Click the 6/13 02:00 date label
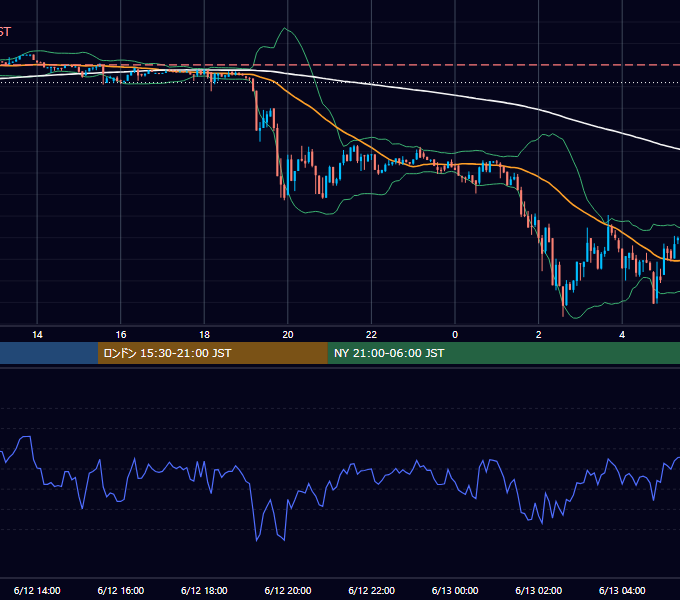Screen dimensions: 680x600 [539, 590]
